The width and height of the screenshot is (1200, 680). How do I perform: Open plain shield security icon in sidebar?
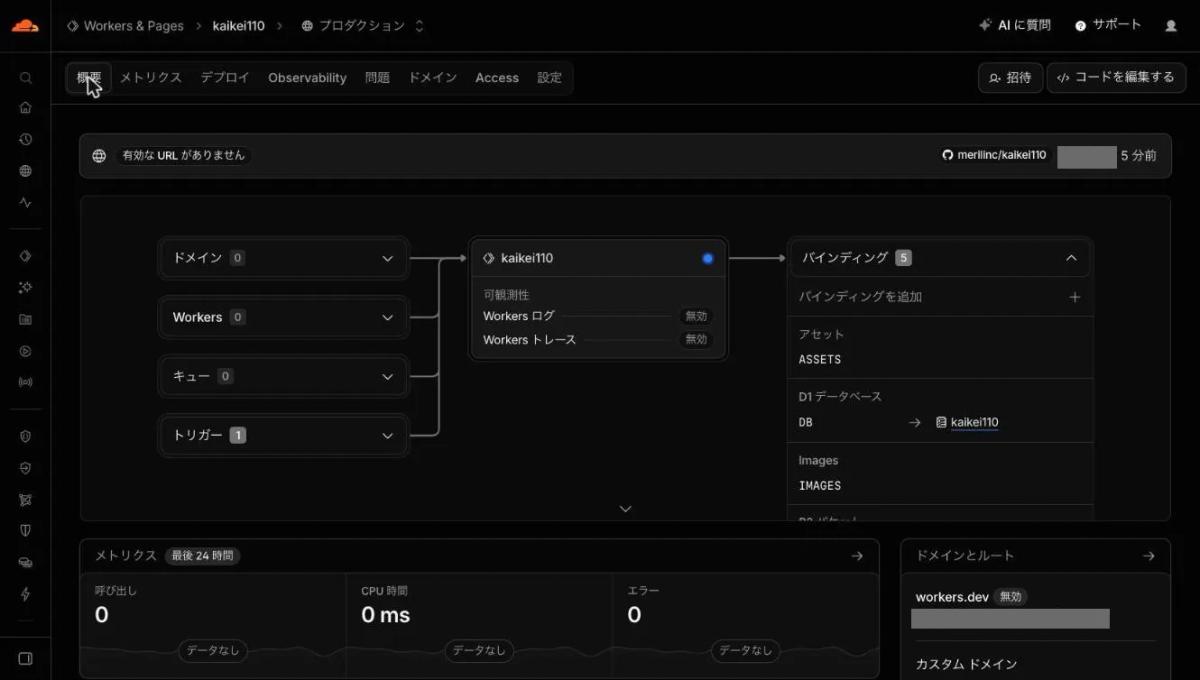pos(26,531)
